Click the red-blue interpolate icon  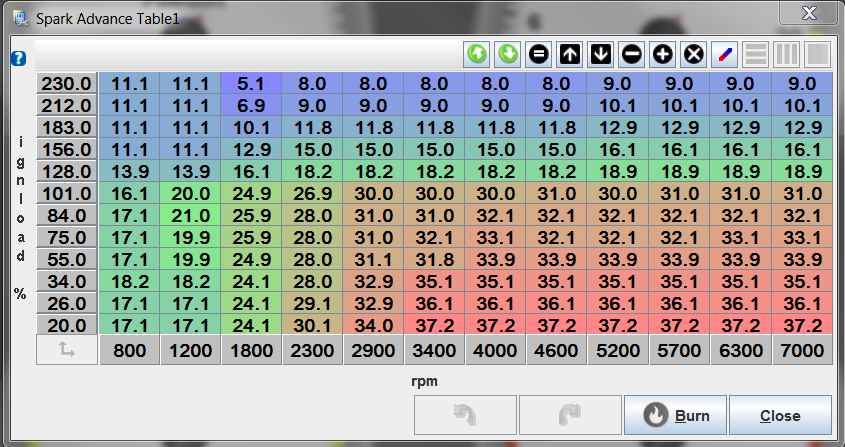coord(725,54)
